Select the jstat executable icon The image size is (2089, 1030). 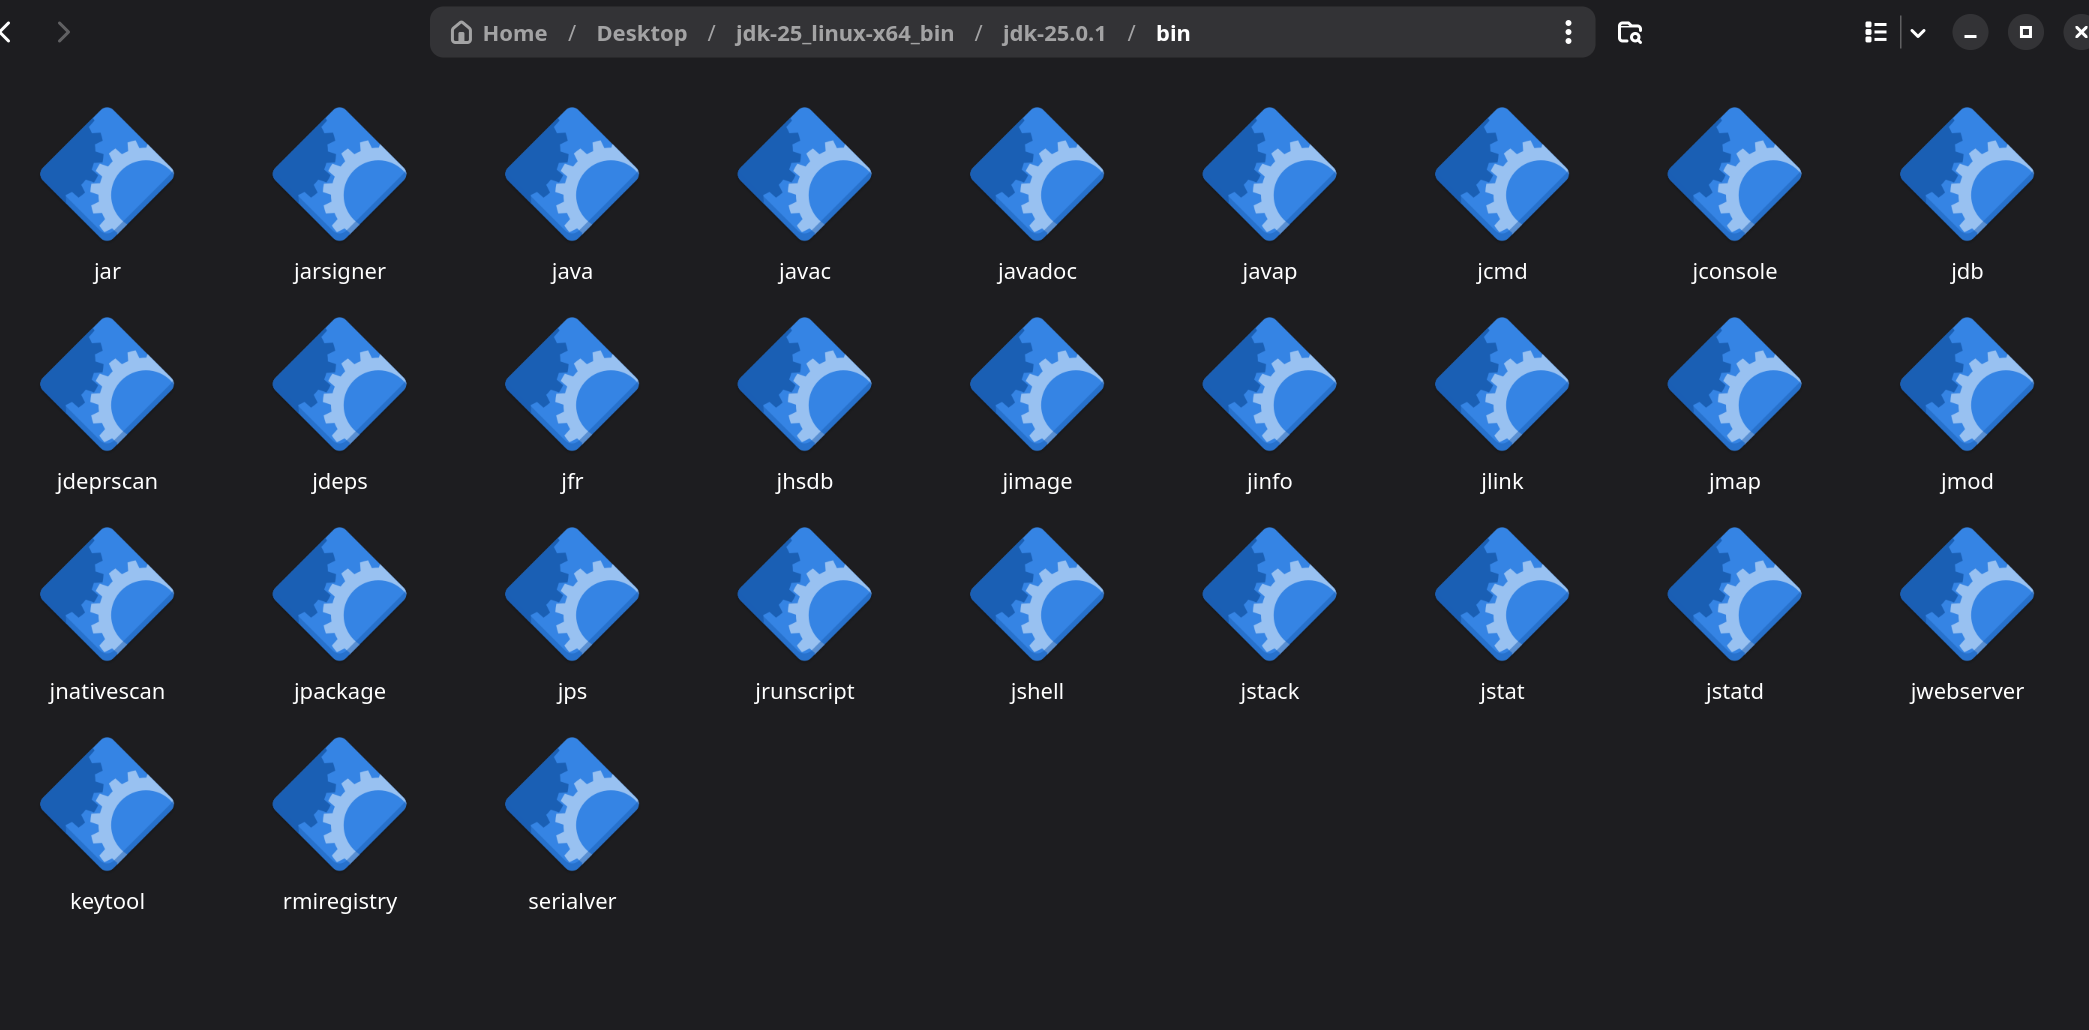click(1502, 594)
